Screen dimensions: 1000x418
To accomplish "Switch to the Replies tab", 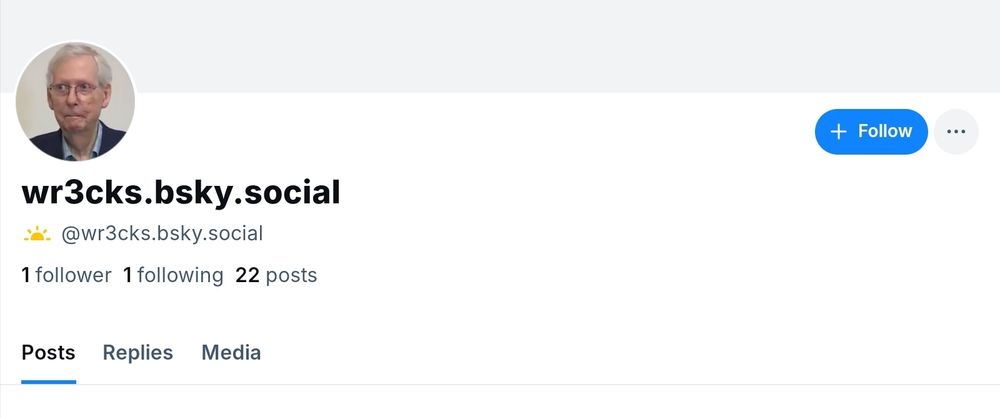I will [x=138, y=352].
